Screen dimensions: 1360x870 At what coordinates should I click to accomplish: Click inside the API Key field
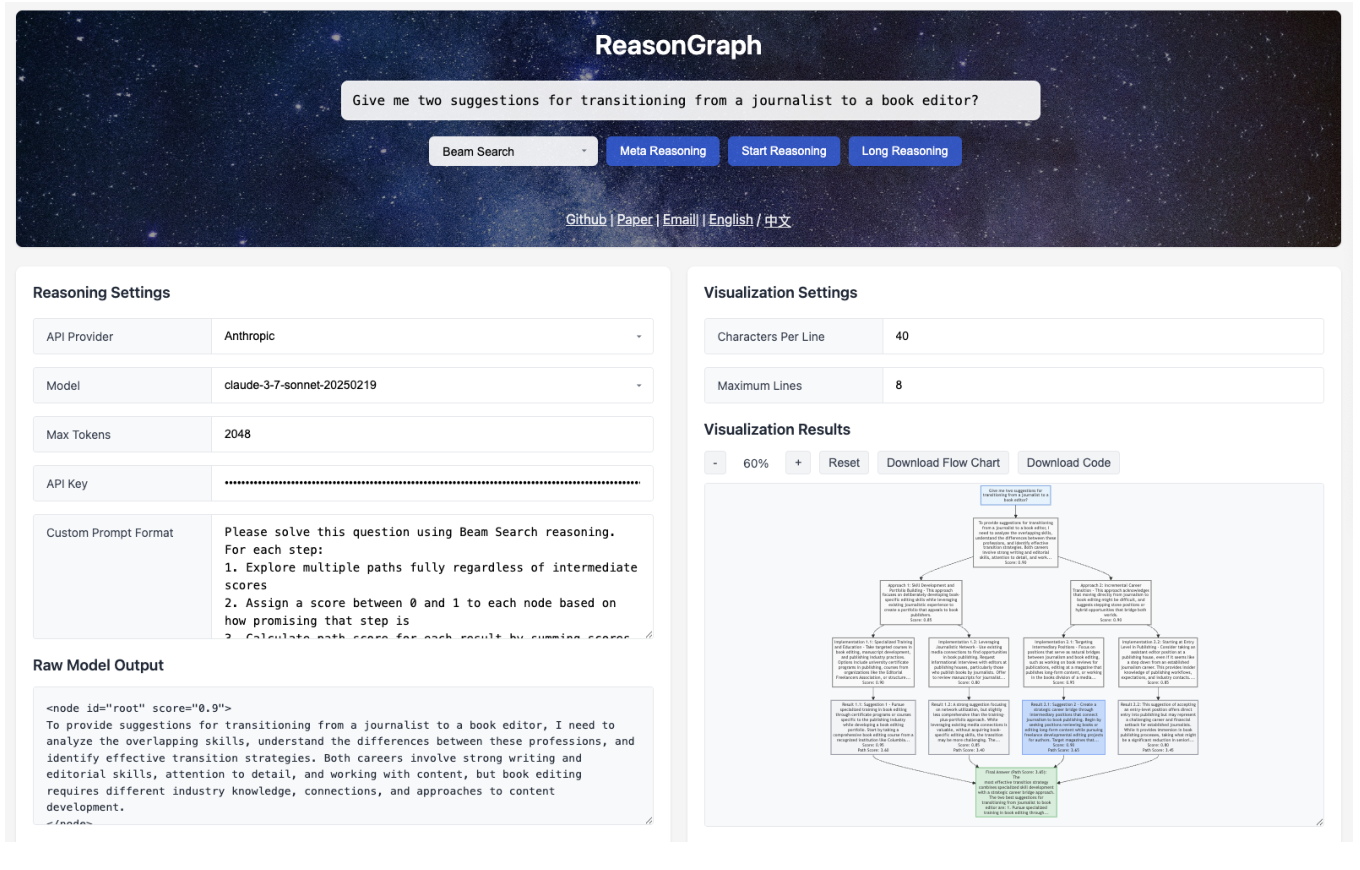click(x=431, y=483)
